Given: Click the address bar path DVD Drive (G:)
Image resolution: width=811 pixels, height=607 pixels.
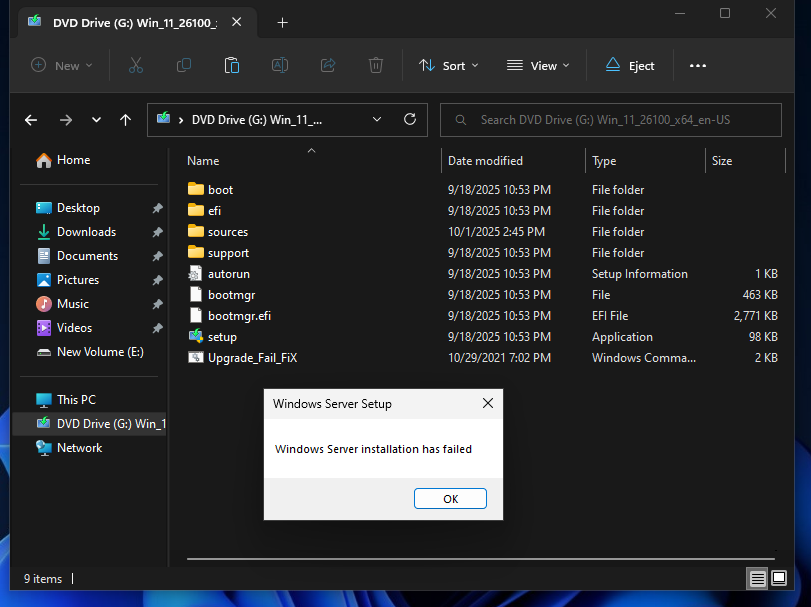Looking at the screenshot, I should click(x=257, y=120).
